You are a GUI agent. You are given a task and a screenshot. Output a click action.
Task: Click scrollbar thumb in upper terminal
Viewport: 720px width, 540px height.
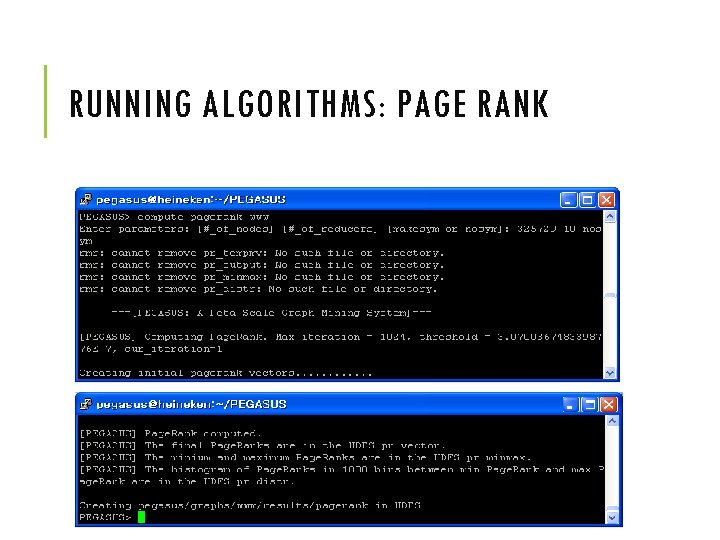pos(610,295)
